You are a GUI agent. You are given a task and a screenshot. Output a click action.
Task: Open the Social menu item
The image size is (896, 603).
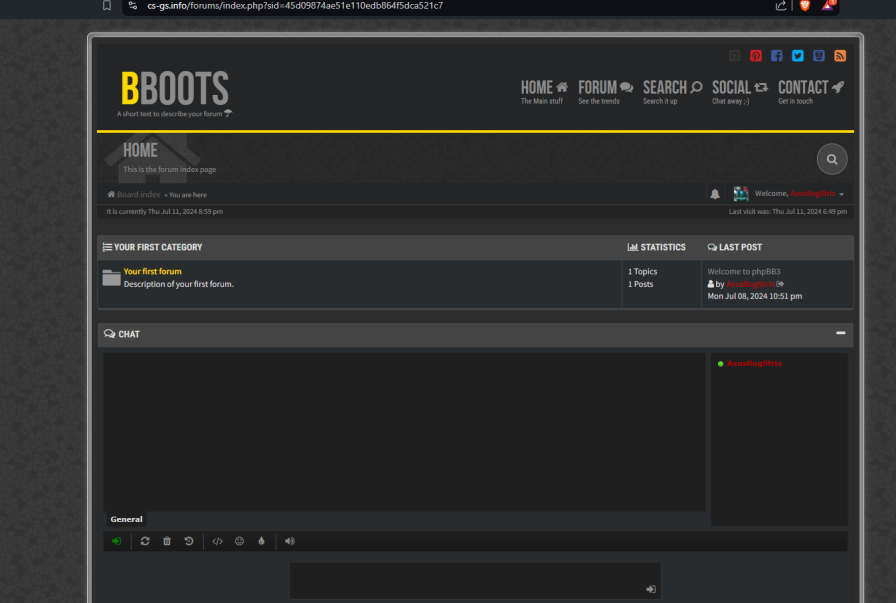[740, 92]
